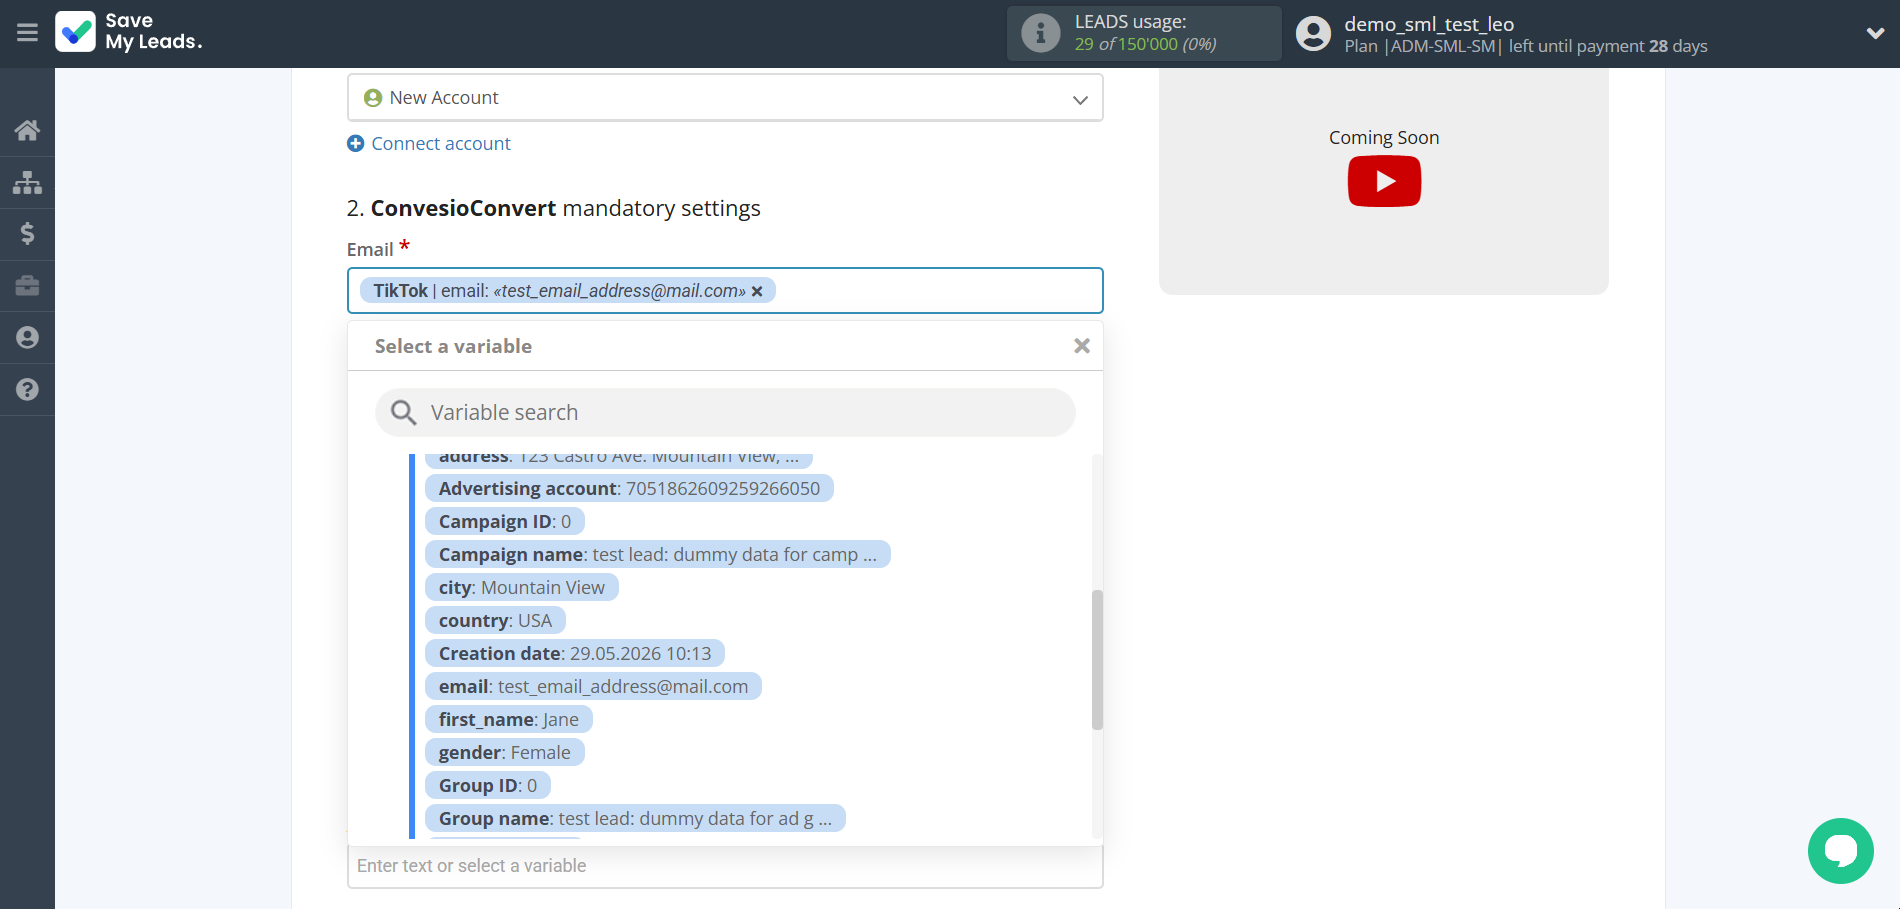Click the demo_sml_test_leo username
This screenshot has height=909, width=1900.
(1429, 24)
